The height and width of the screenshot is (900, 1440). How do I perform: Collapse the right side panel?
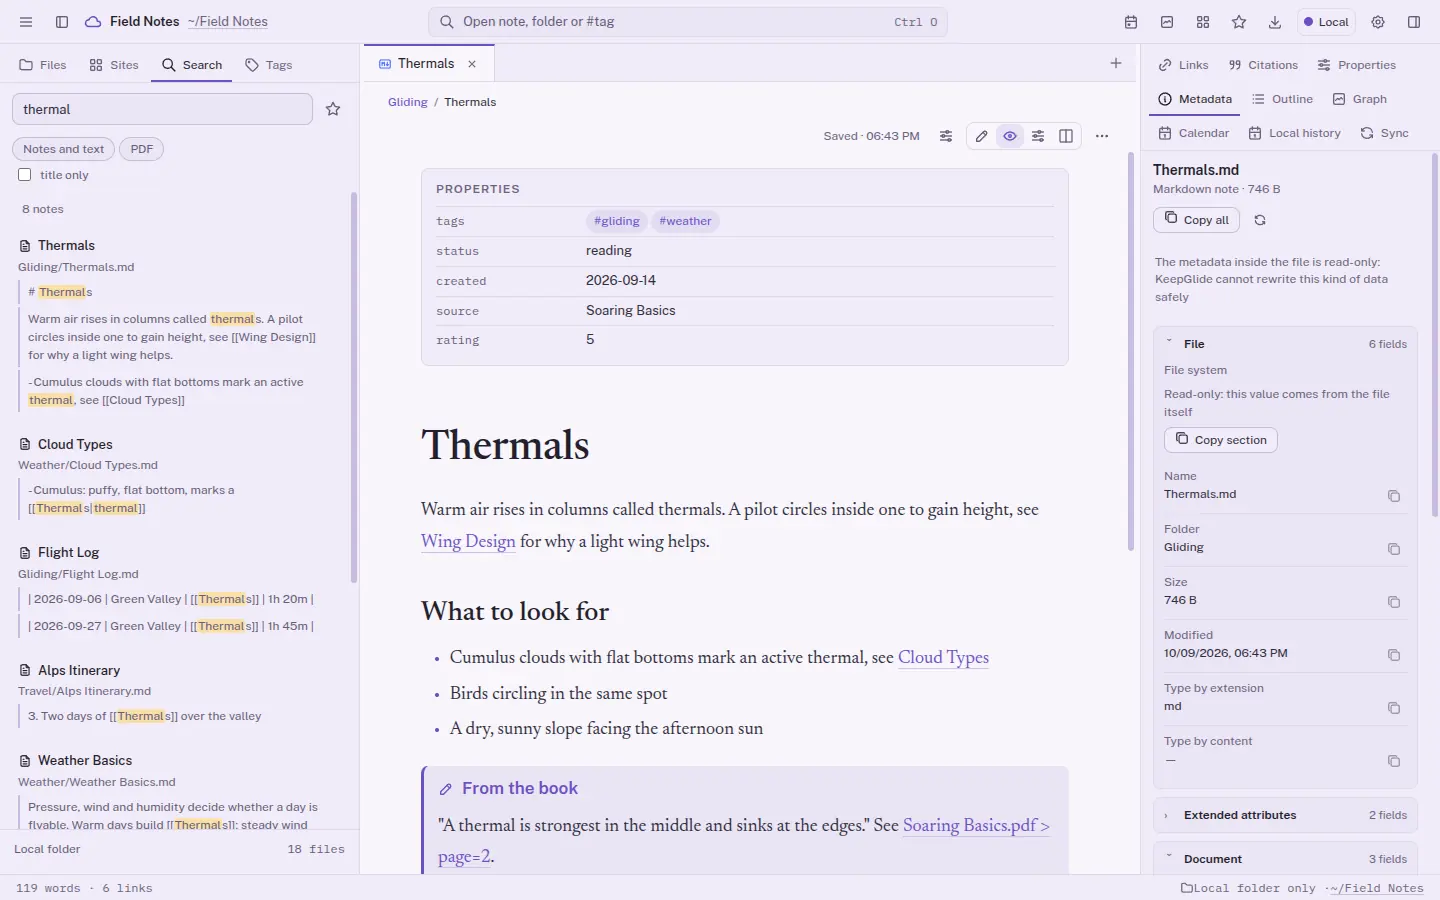click(x=1414, y=22)
